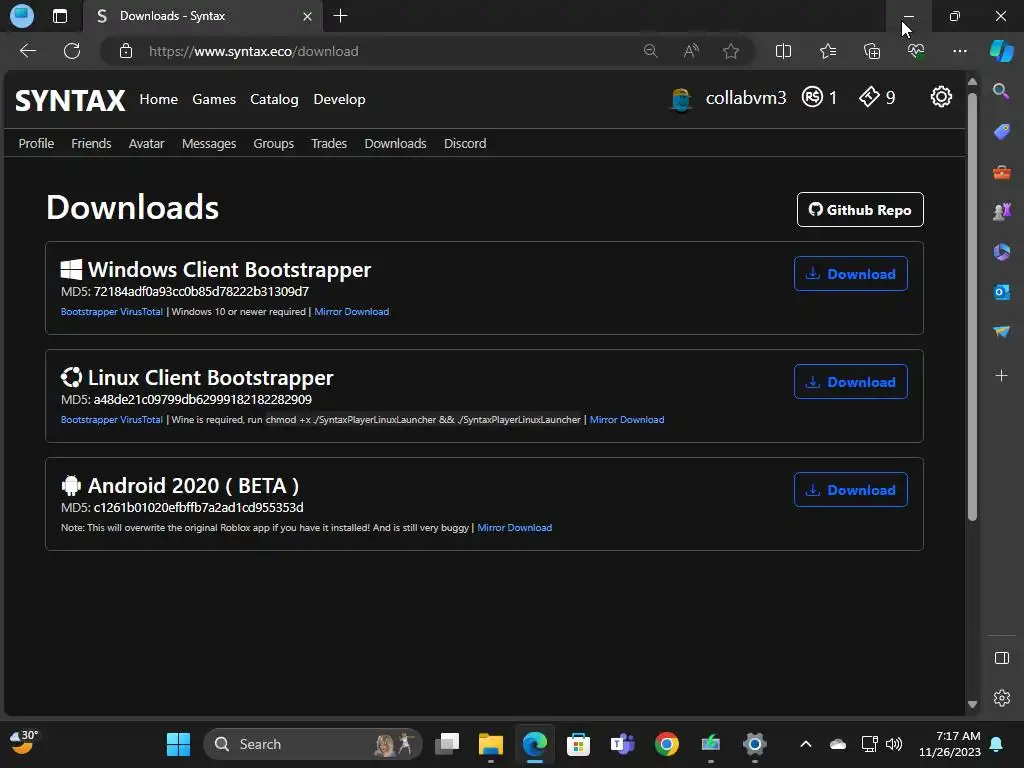Open split screen view
This screenshot has width=1024, height=768.
tap(783, 51)
